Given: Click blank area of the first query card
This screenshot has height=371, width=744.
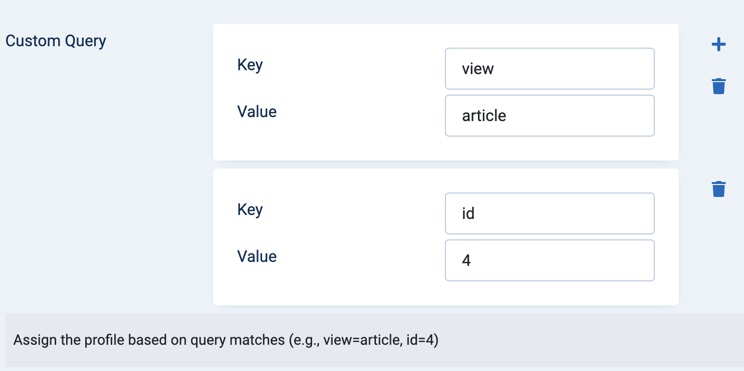Looking at the screenshot, I should 332,142.
